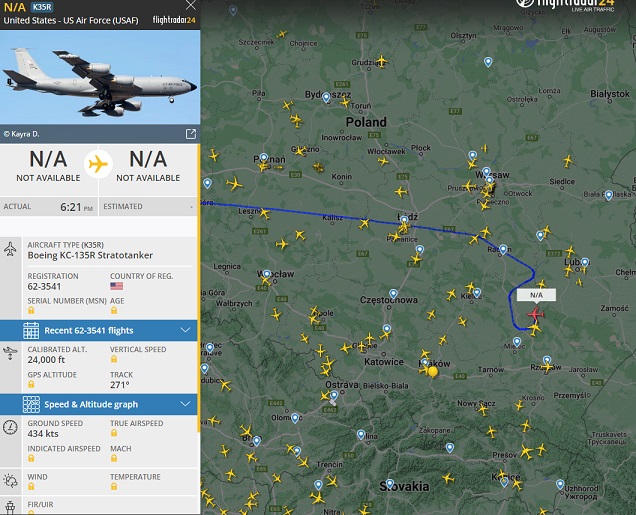
Task: Expand Speed & Altitude graph section
Action: tap(99, 404)
